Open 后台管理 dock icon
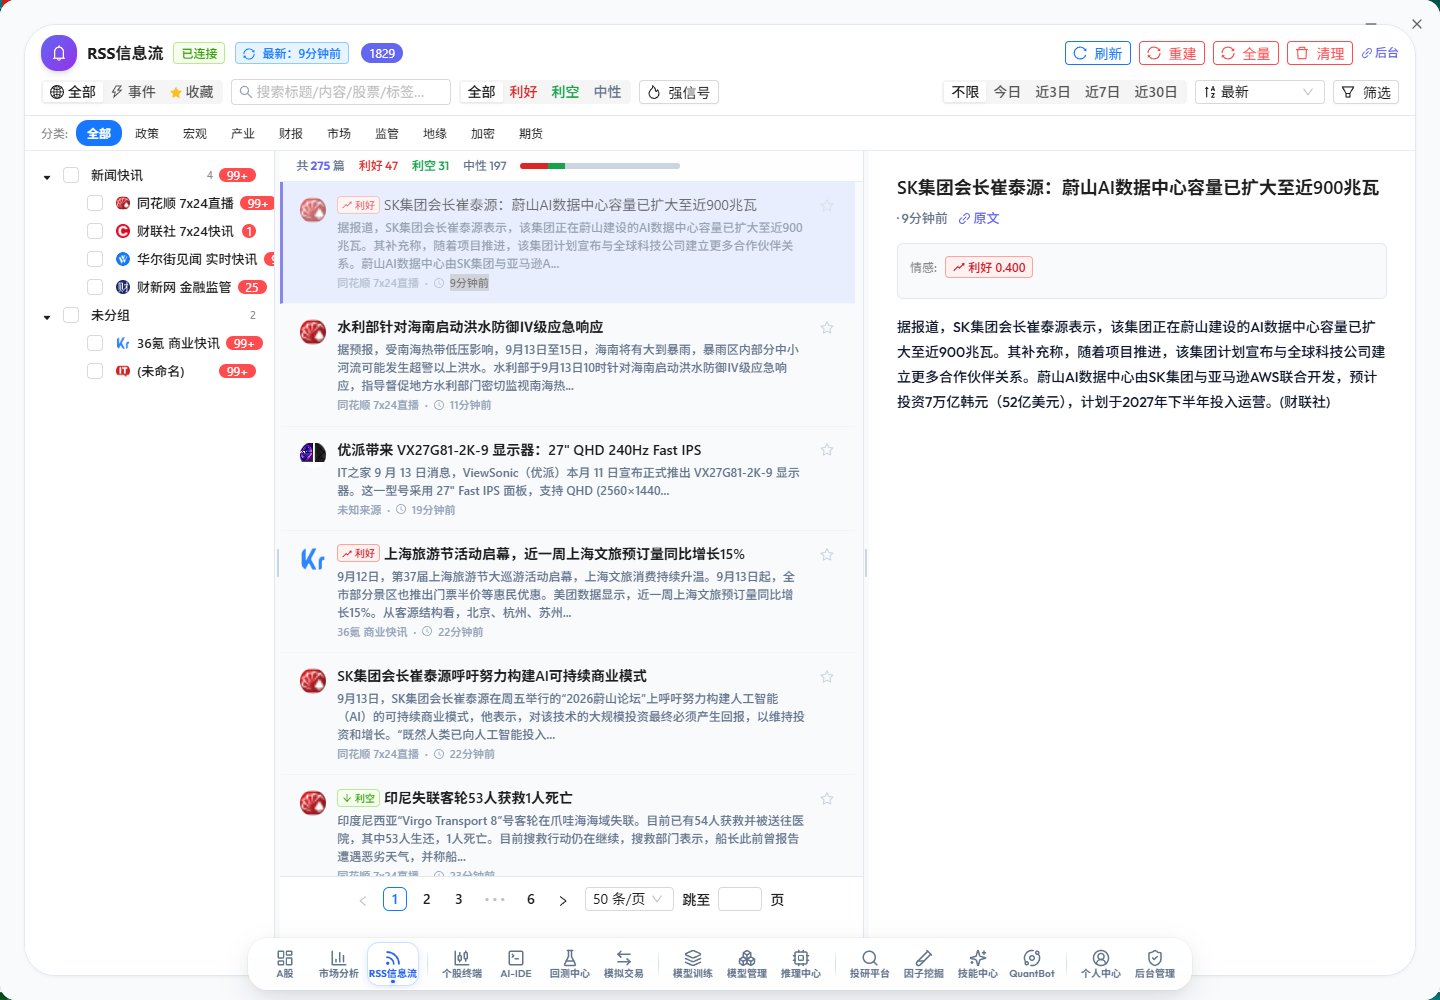Viewport: 1440px width, 1000px height. 1155,964
